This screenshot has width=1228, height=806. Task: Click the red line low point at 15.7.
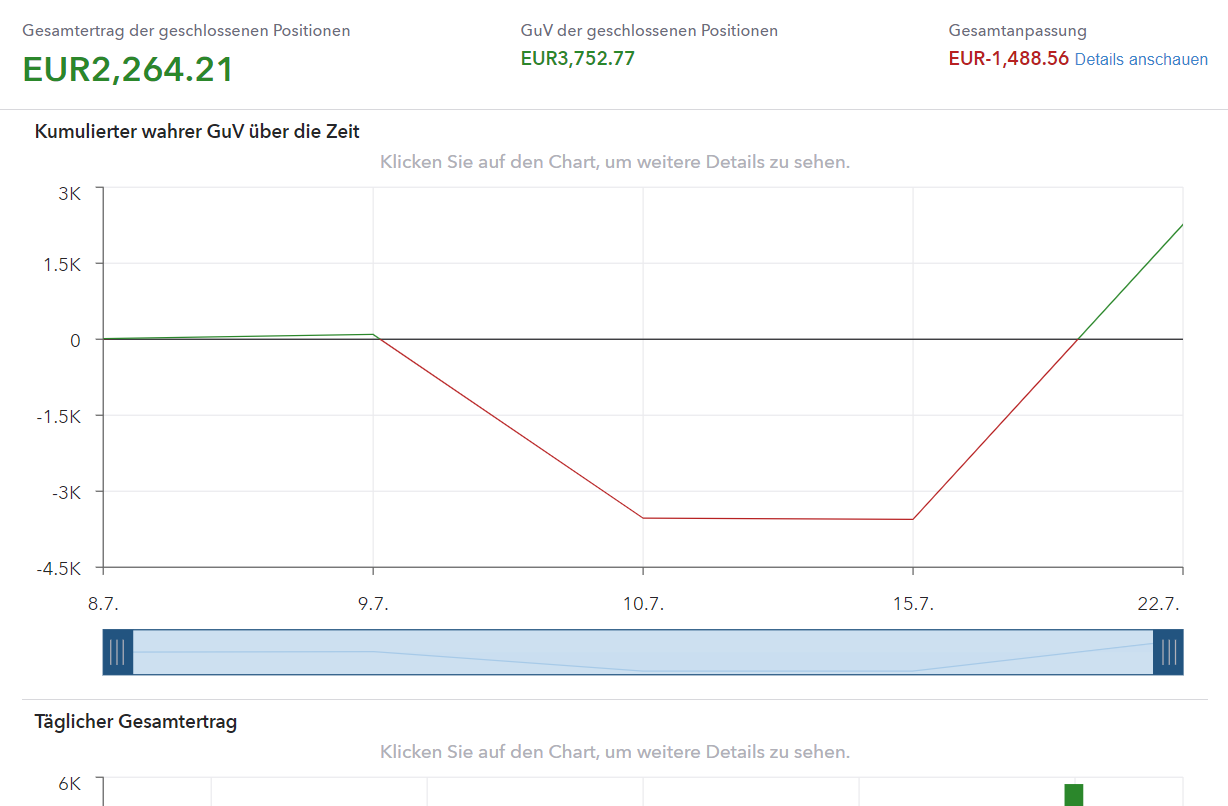pos(913,519)
